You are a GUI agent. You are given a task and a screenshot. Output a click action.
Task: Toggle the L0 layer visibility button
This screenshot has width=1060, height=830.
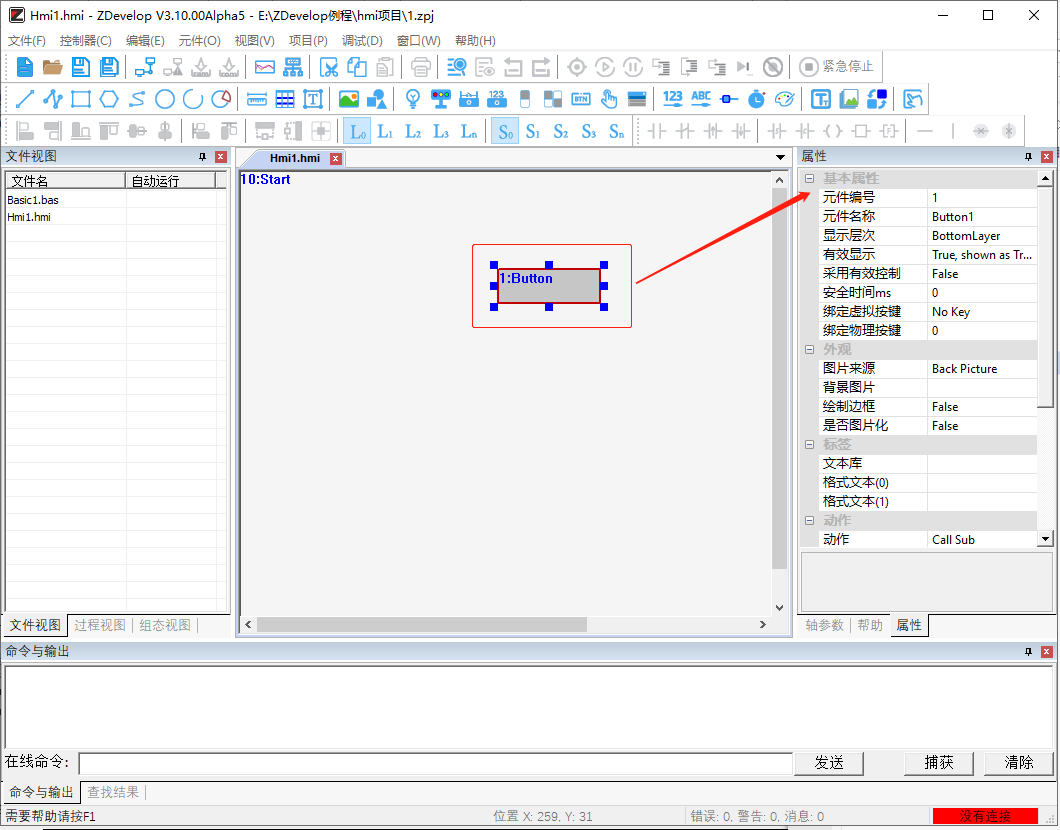click(357, 131)
